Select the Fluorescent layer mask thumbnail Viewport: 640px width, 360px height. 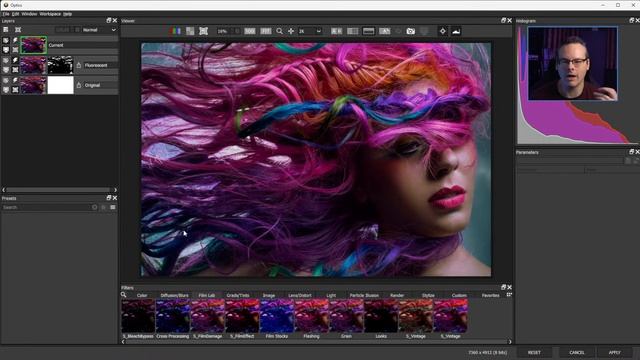point(60,65)
